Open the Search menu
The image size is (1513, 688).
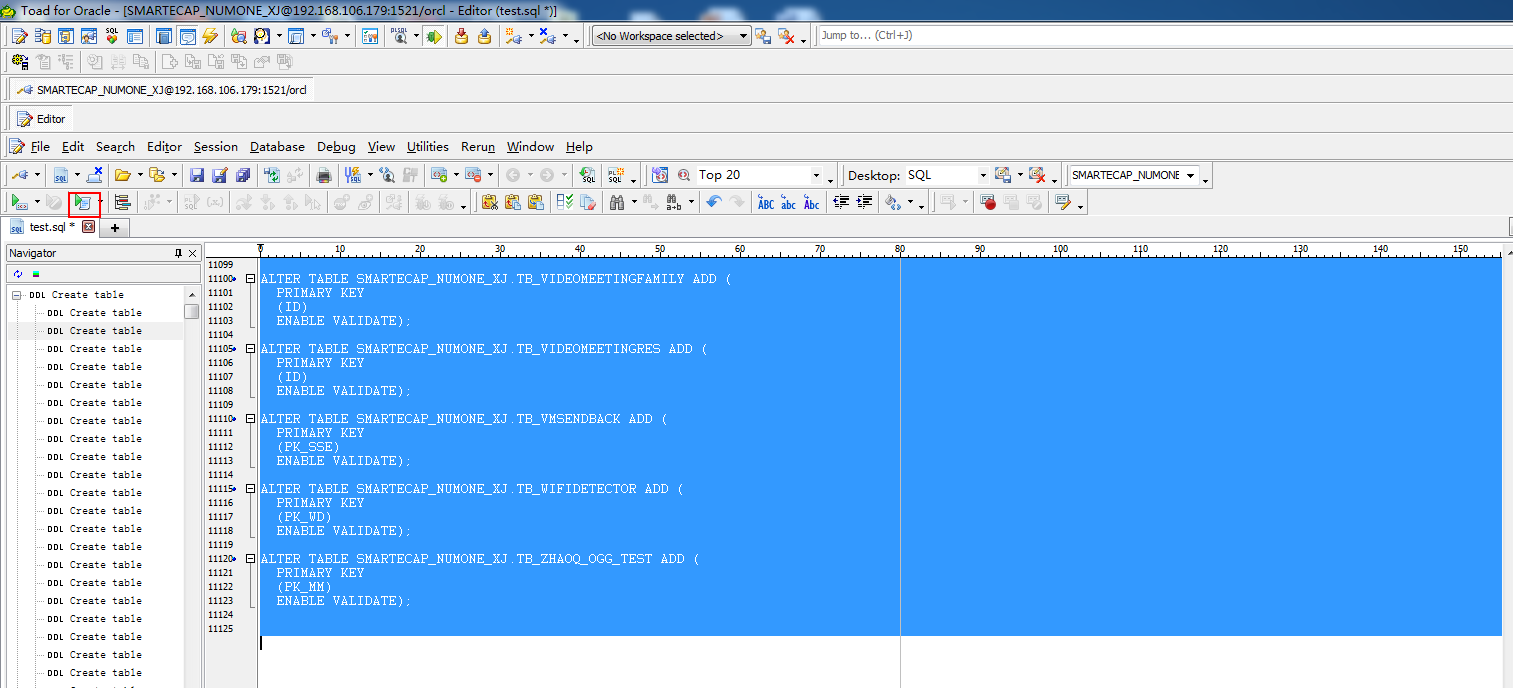coord(115,146)
